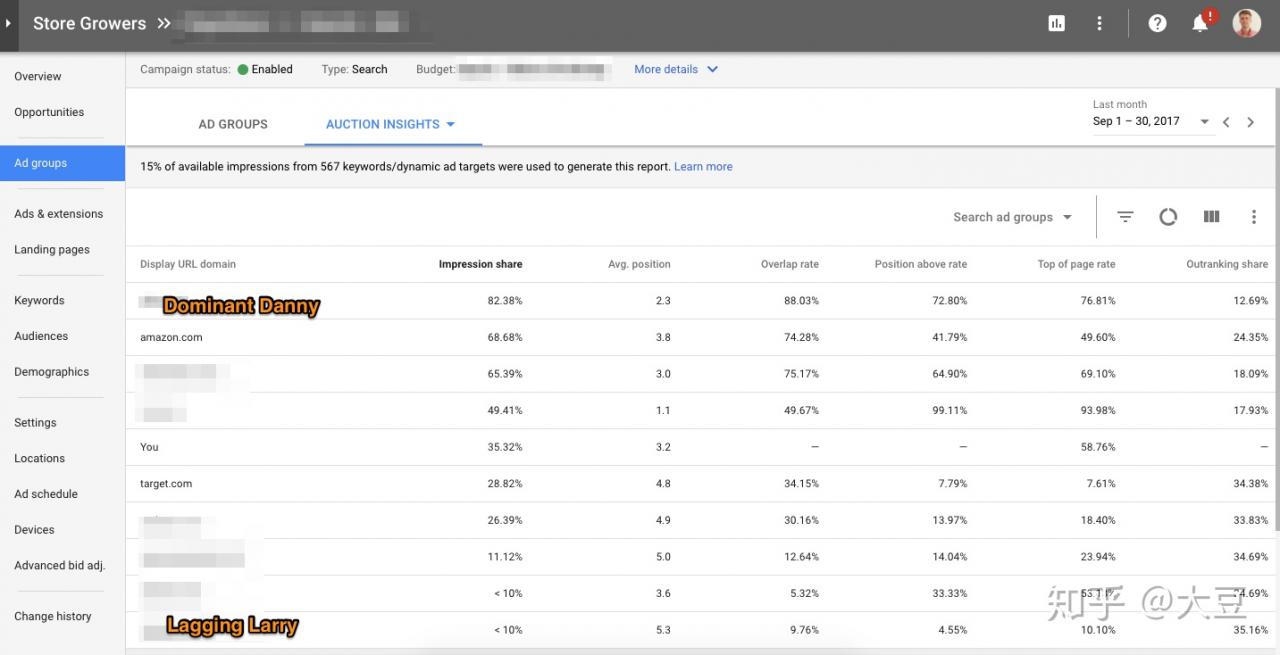Go to next date period arrow
Image resolution: width=1280 pixels, height=655 pixels.
1250,122
